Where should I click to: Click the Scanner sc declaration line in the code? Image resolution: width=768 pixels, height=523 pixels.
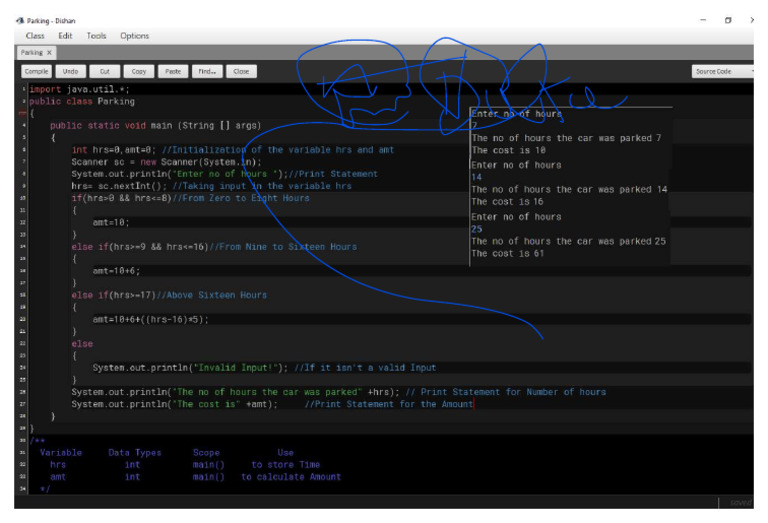[166, 162]
